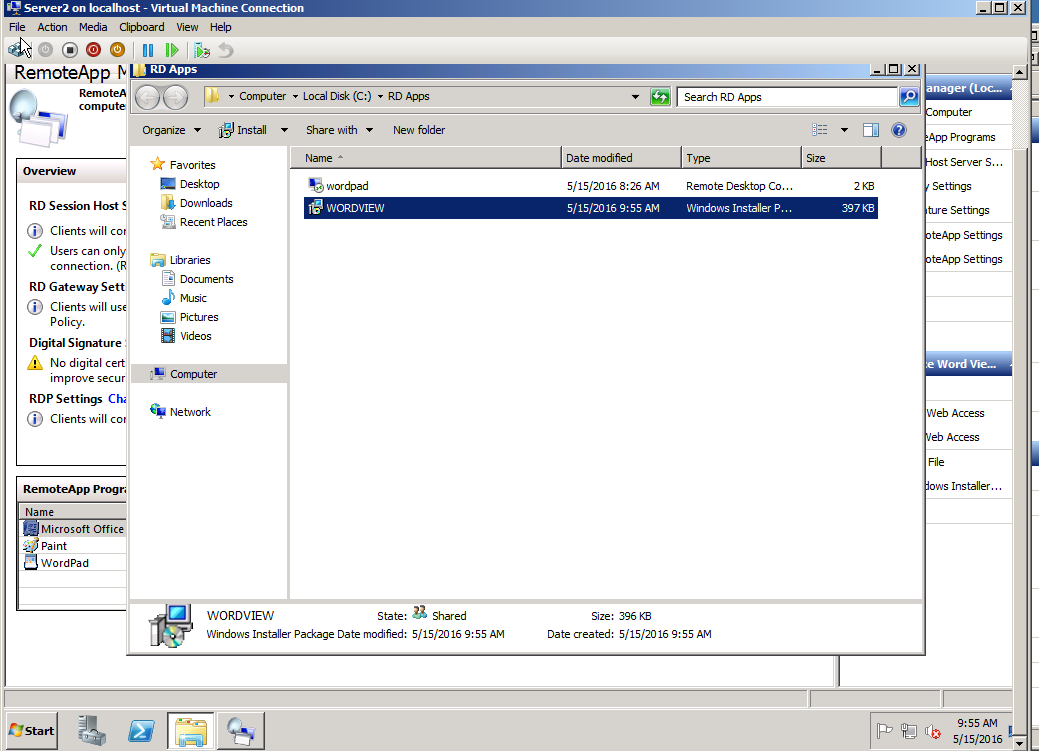
Task: Click the Explorer Forward navigation button
Action: coord(176,97)
